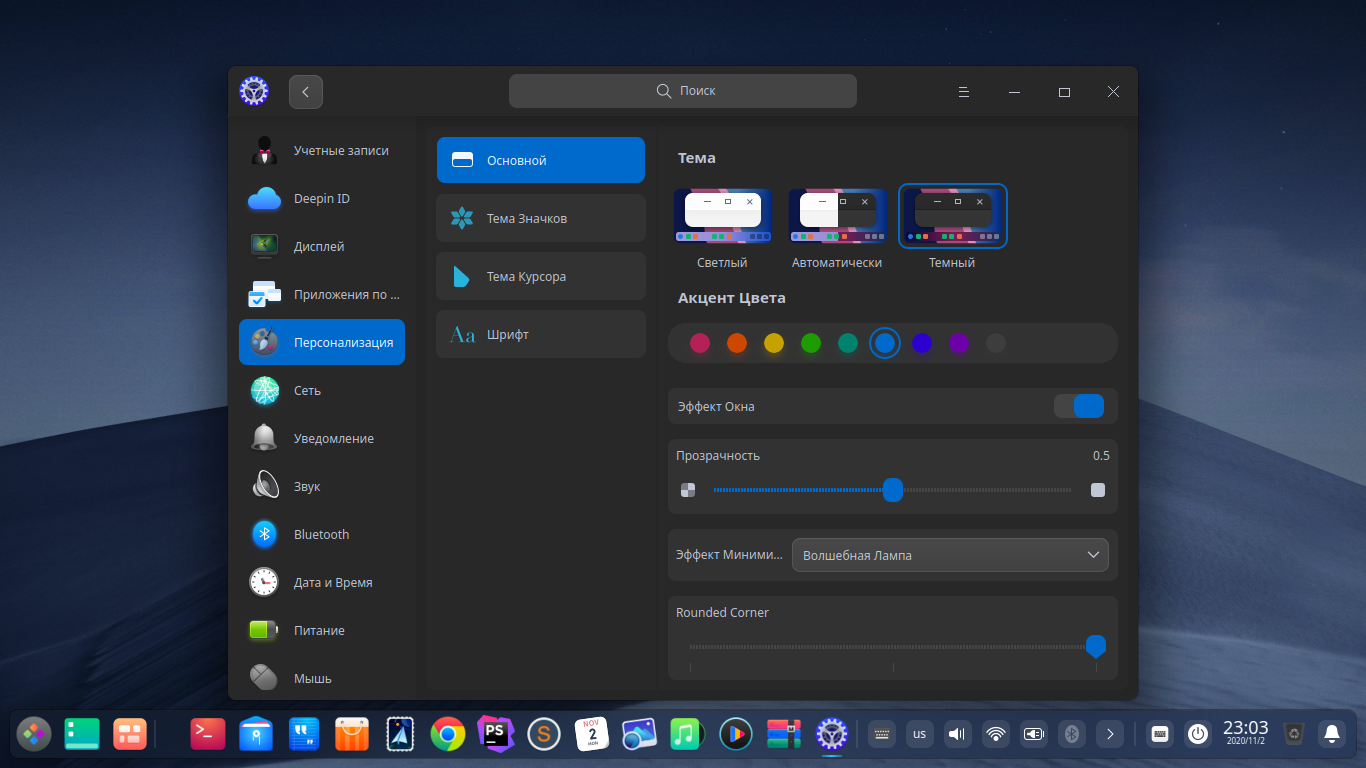The width and height of the screenshot is (1366, 768).
Task: Click the Поиск search field
Action: pos(683,91)
